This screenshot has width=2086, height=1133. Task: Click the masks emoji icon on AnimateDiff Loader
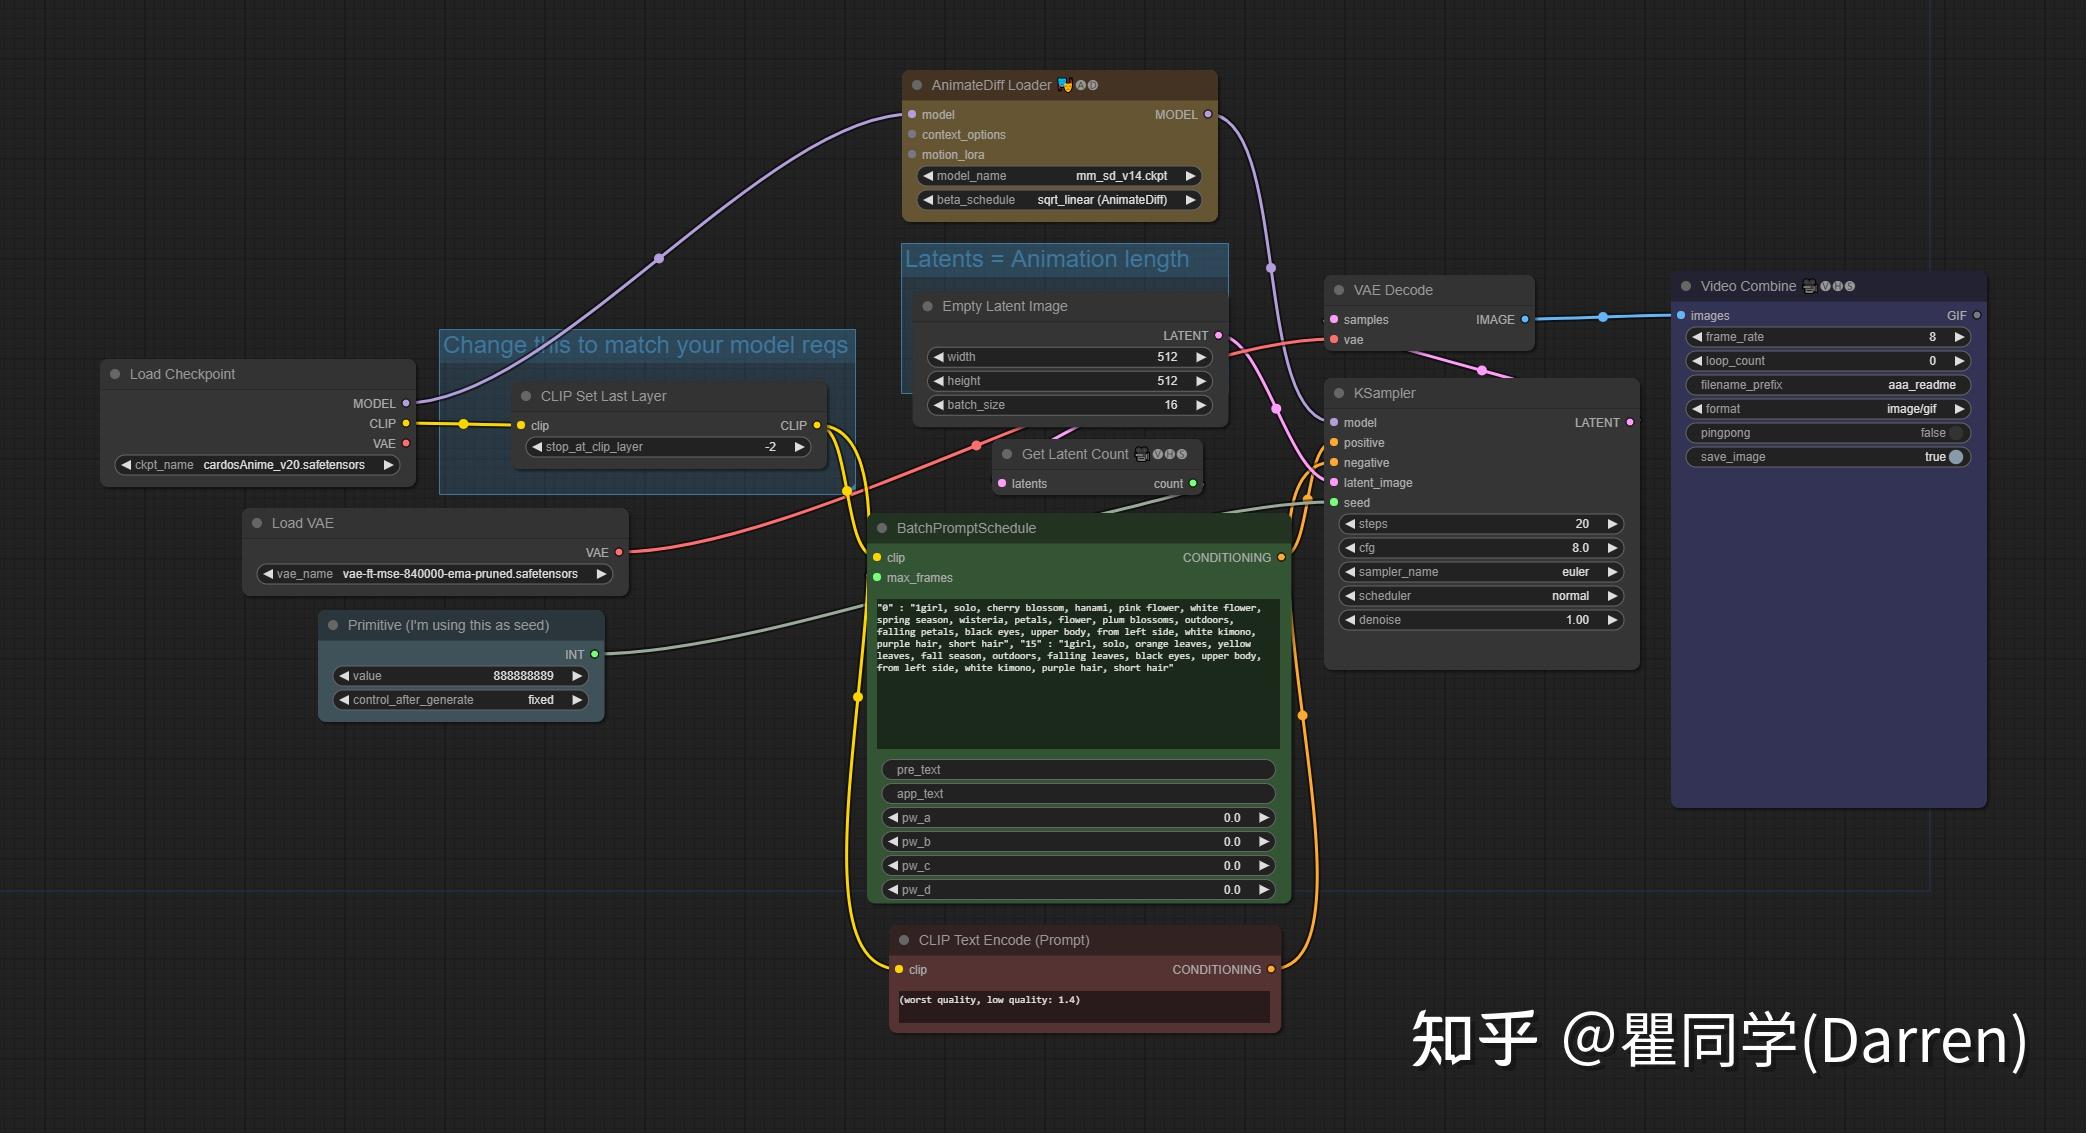pyautogui.click(x=1065, y=86)
